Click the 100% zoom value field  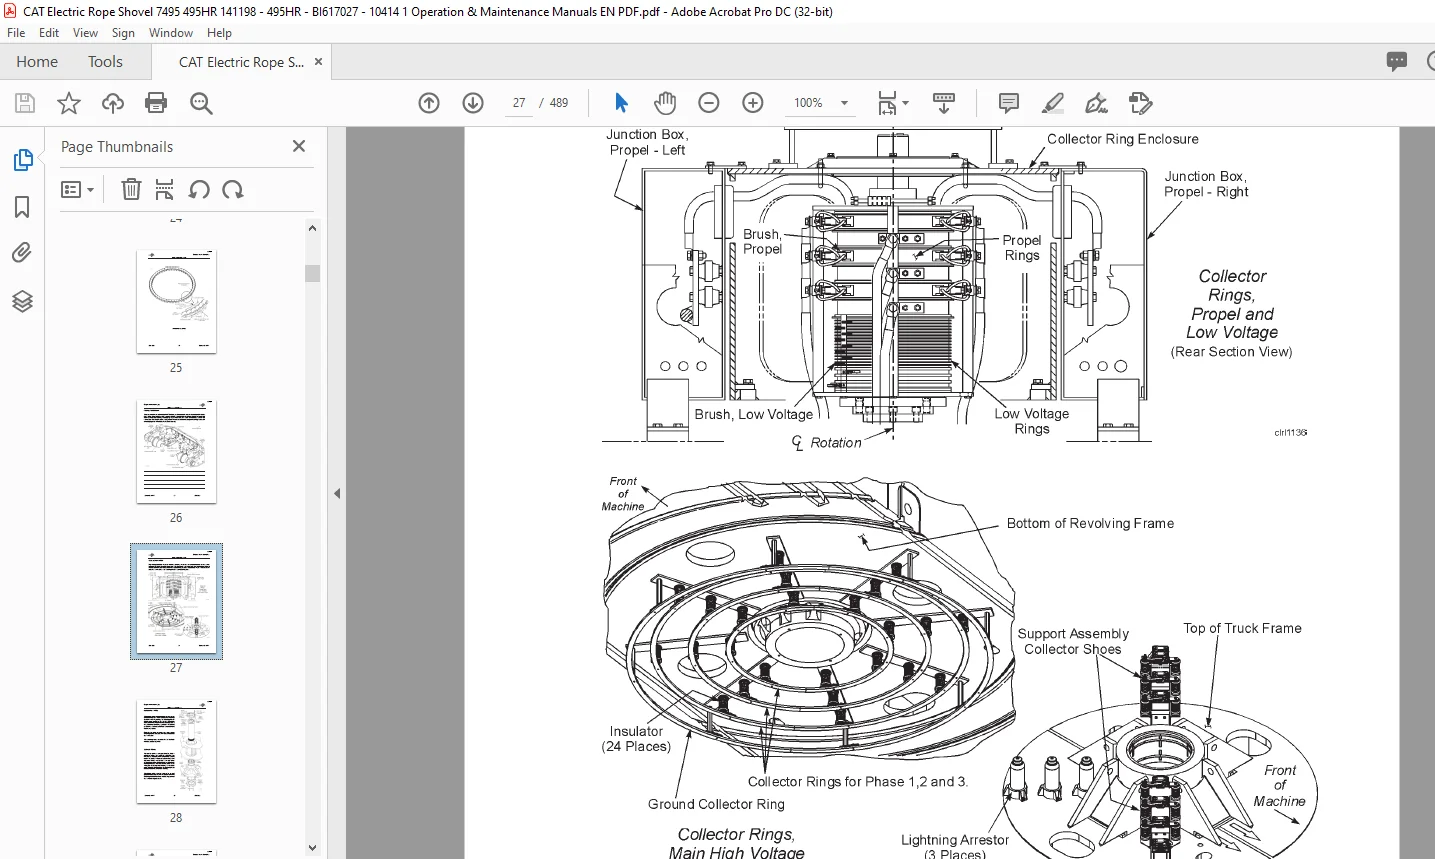coord(808,103)
